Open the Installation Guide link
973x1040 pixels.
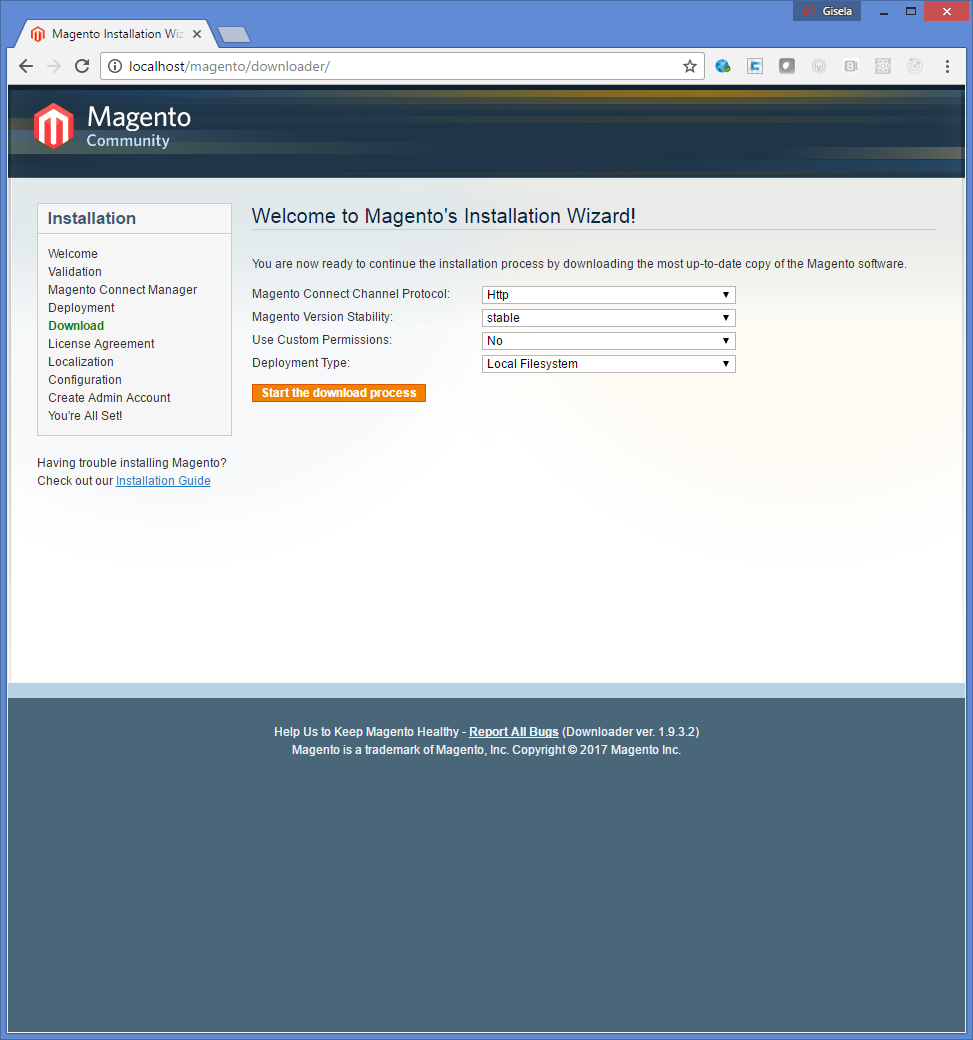click(x=163, y=481)
